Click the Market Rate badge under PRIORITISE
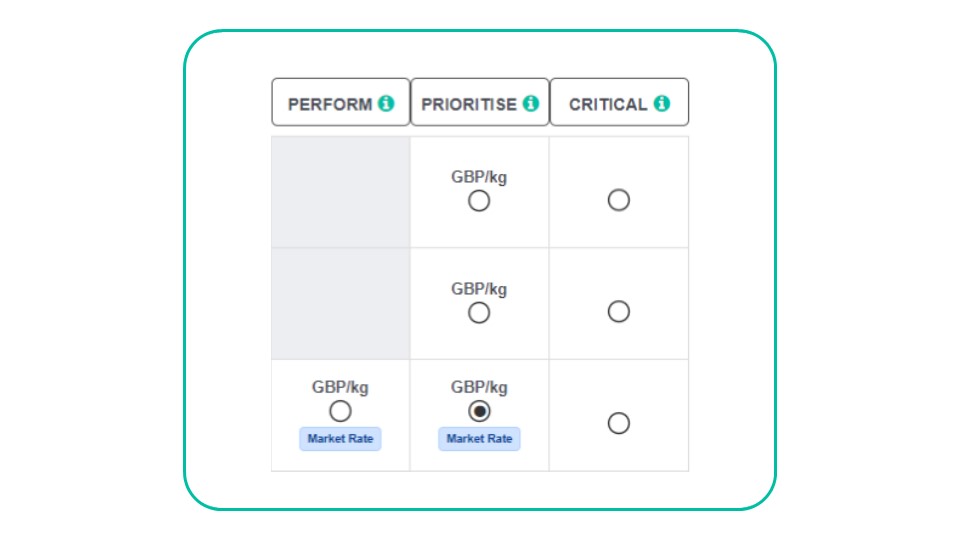The image size is (960, 540). click(479, 439)
